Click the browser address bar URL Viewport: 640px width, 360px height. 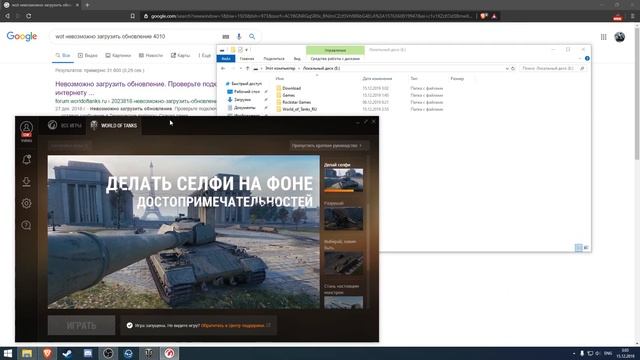point(311,16)
